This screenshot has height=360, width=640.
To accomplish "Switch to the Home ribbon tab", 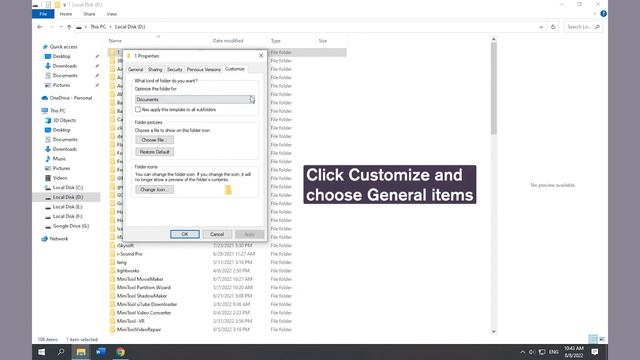I will (x=66, y=14).
